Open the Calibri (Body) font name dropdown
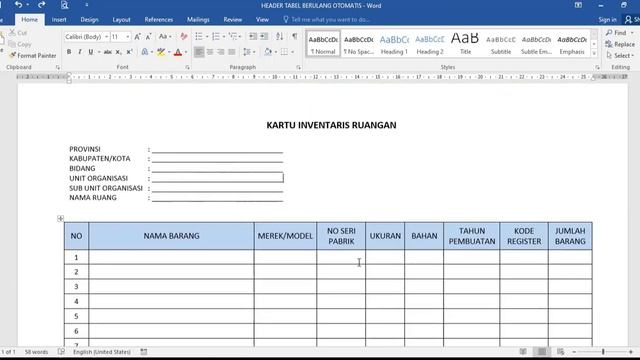This screenshot has height=360, width=640. (x=107, y=37)
